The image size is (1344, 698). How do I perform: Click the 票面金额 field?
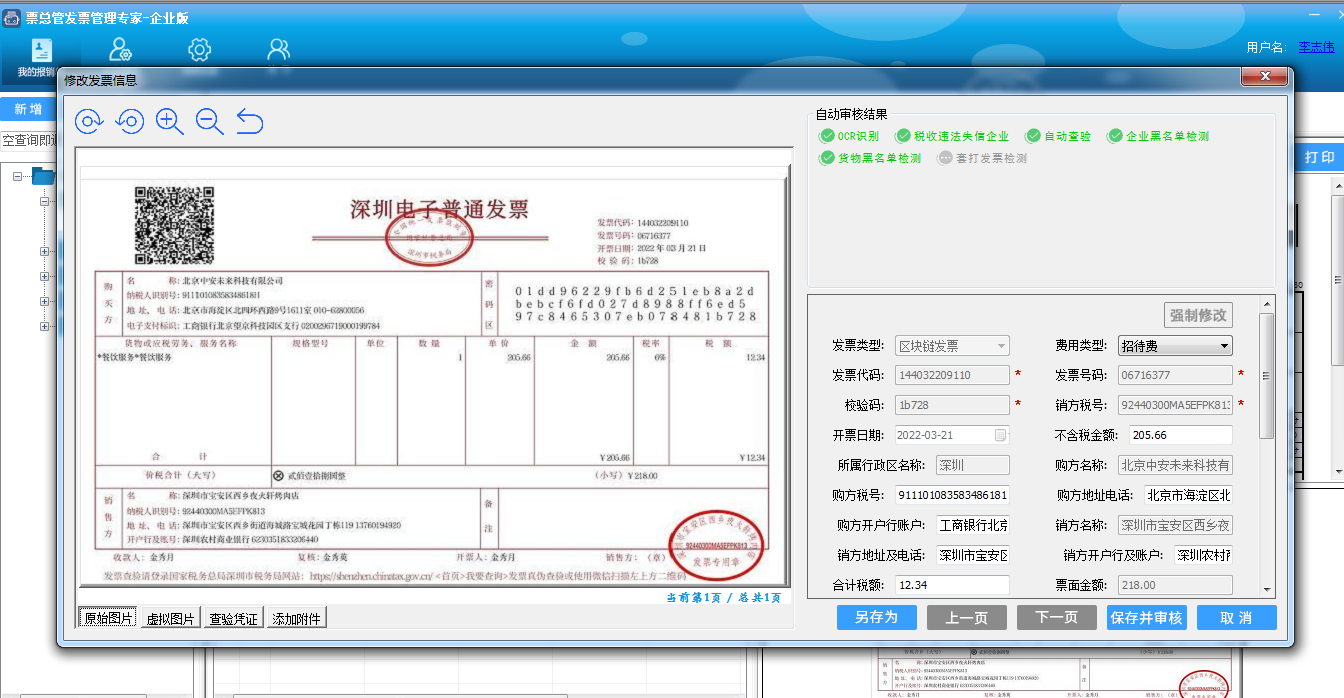tap(1175, 585)
